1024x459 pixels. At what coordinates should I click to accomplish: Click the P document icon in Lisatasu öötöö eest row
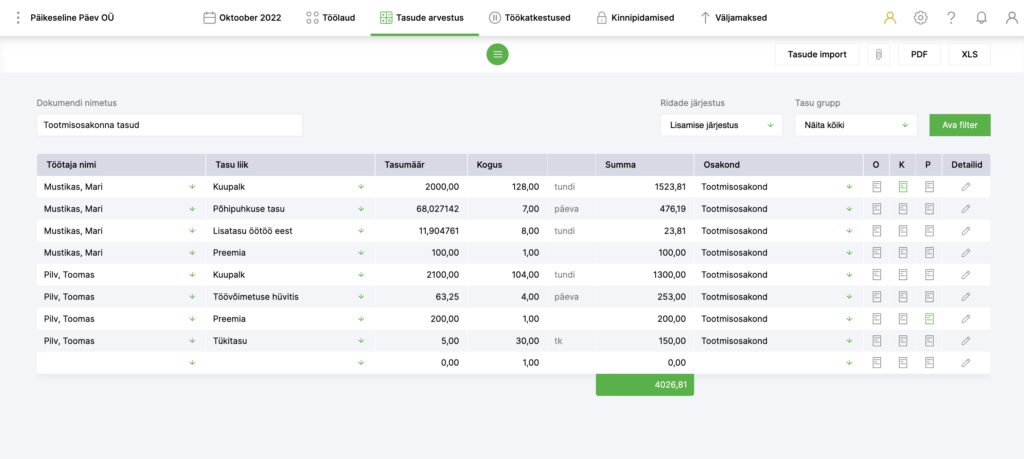929,231
